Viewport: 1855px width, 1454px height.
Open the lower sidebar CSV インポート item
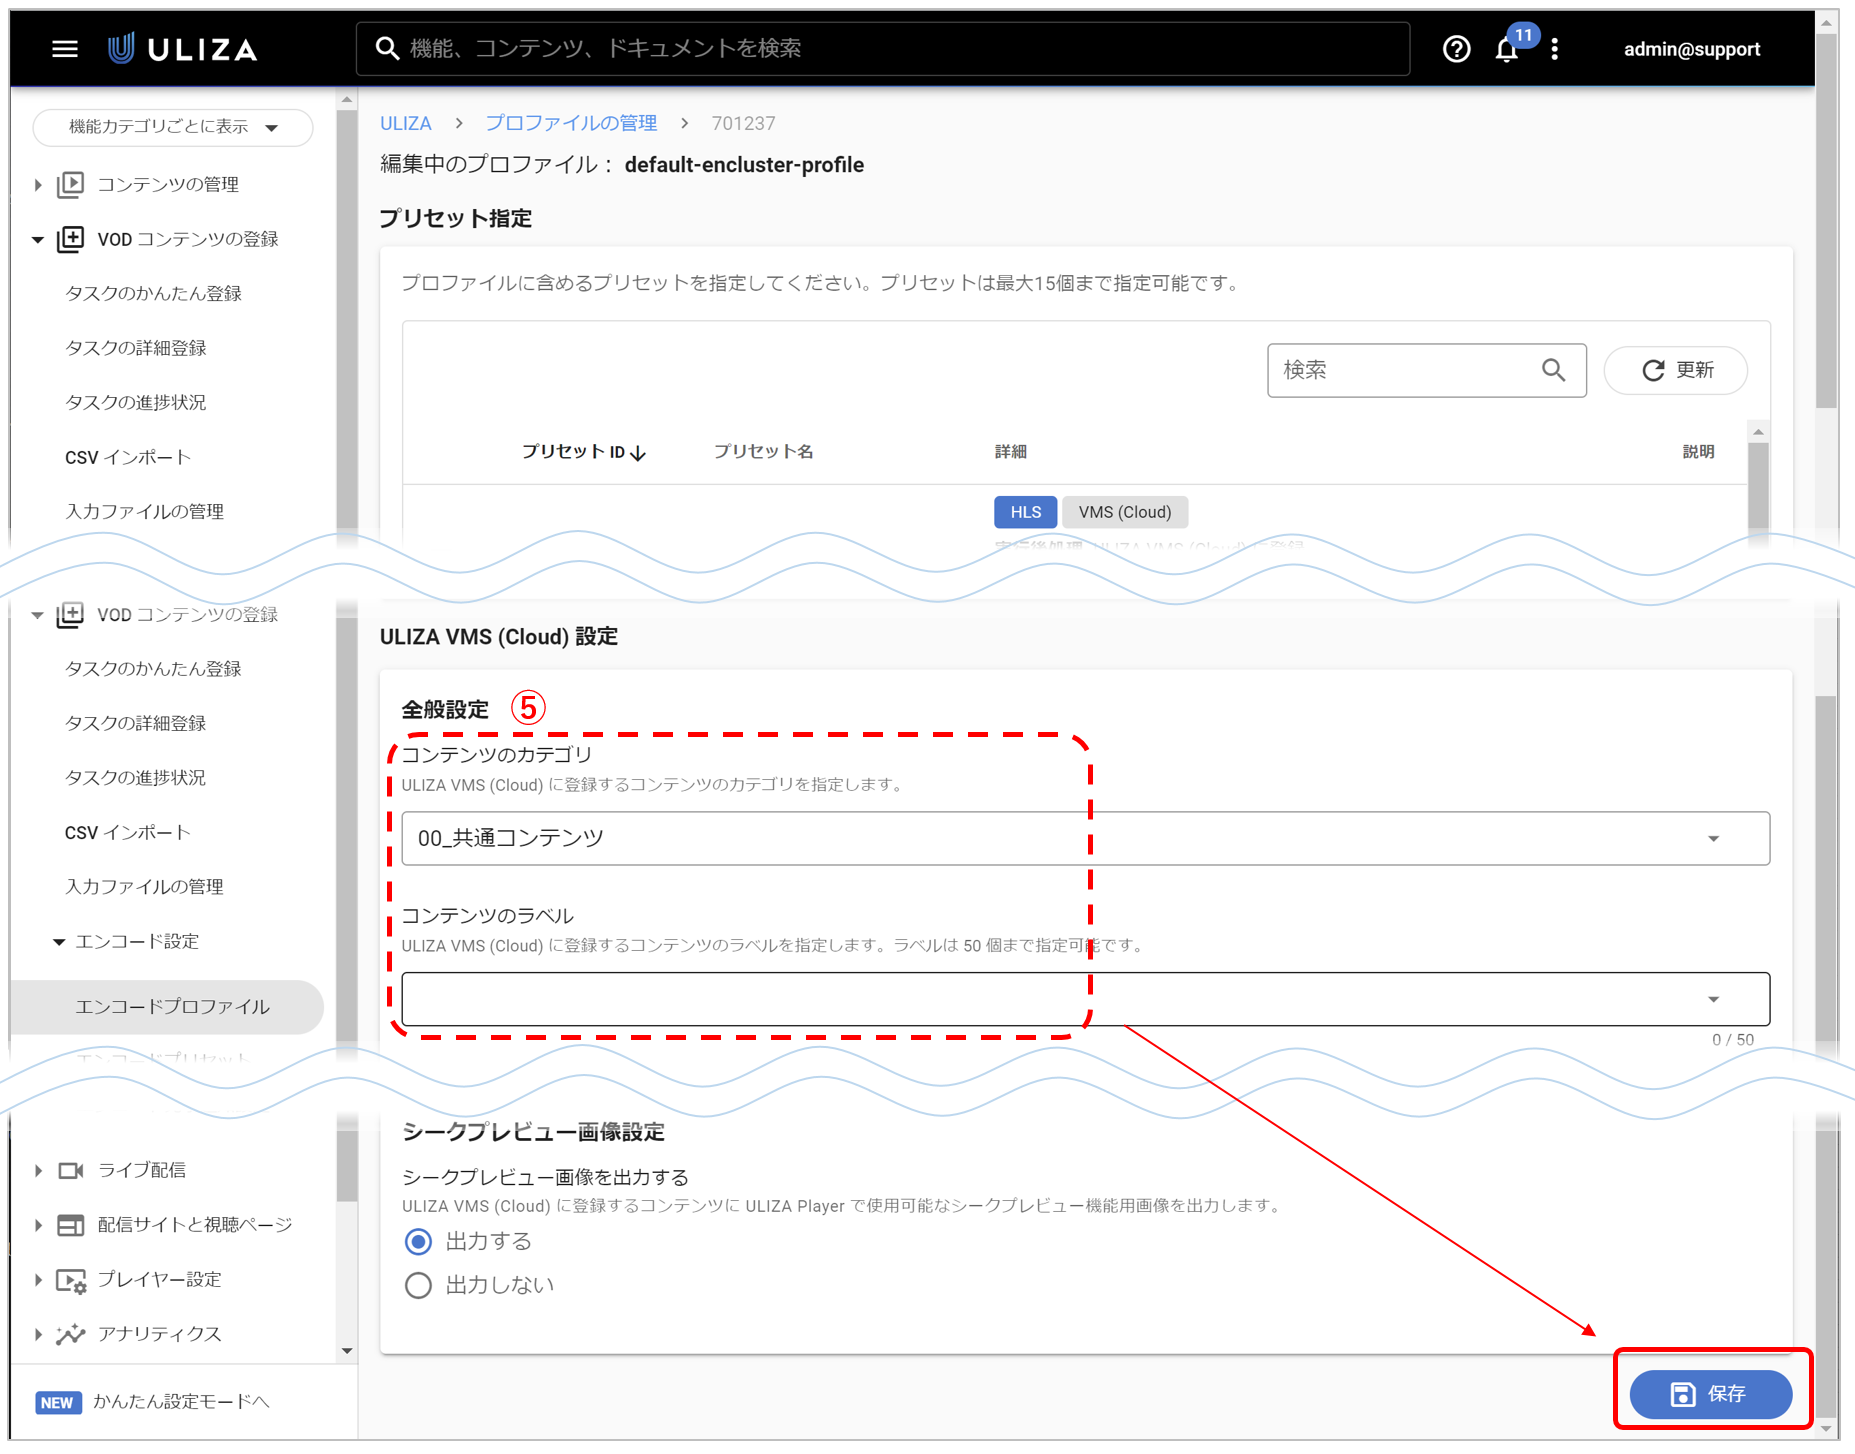[128, 832]
